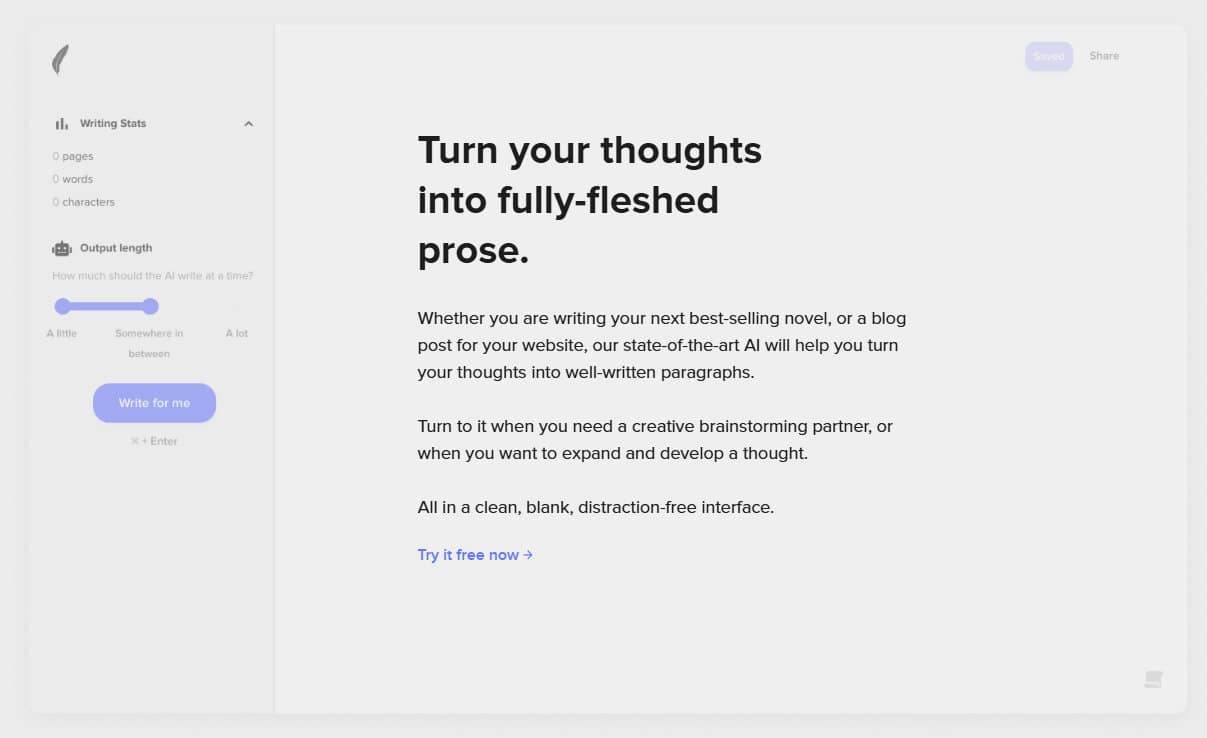Choose Somewhere in between output length
1207x738 pixels.
click(x=149, y=342)
